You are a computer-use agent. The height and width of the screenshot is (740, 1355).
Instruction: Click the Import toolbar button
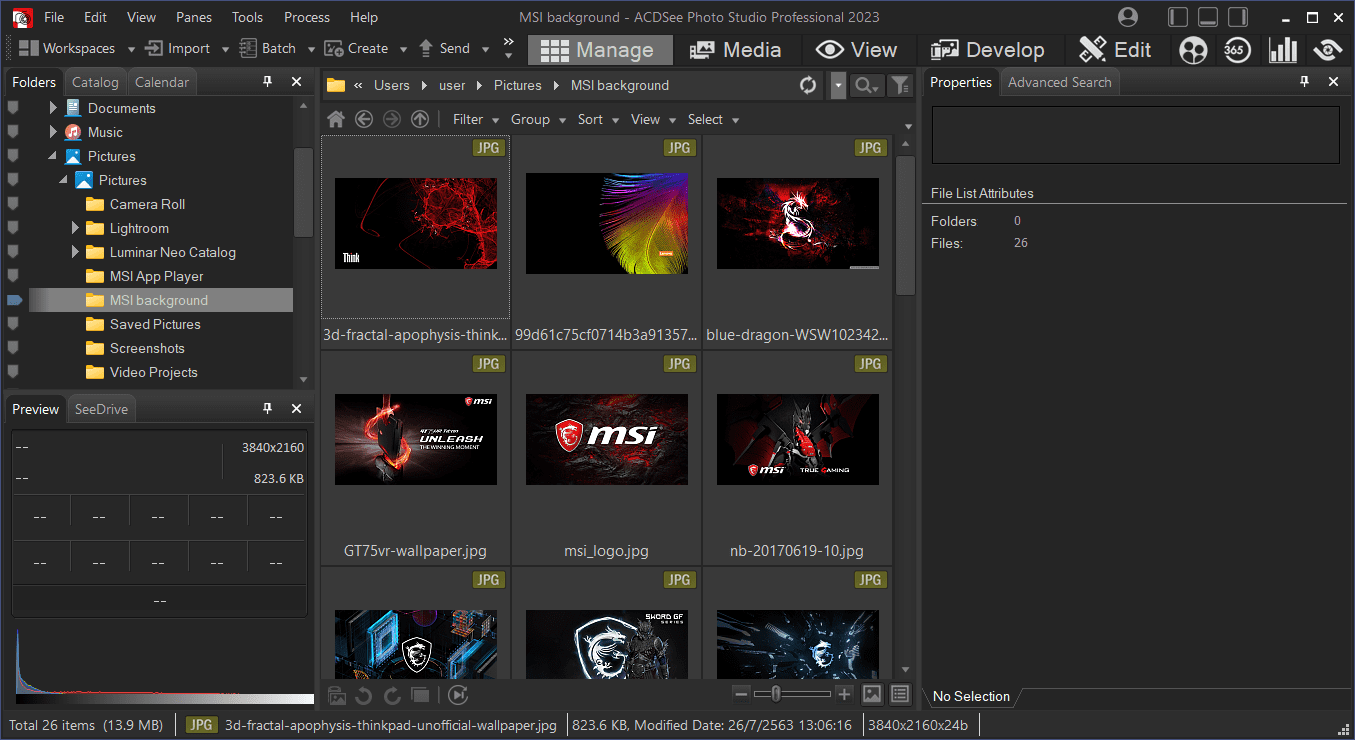pos(178,48)
